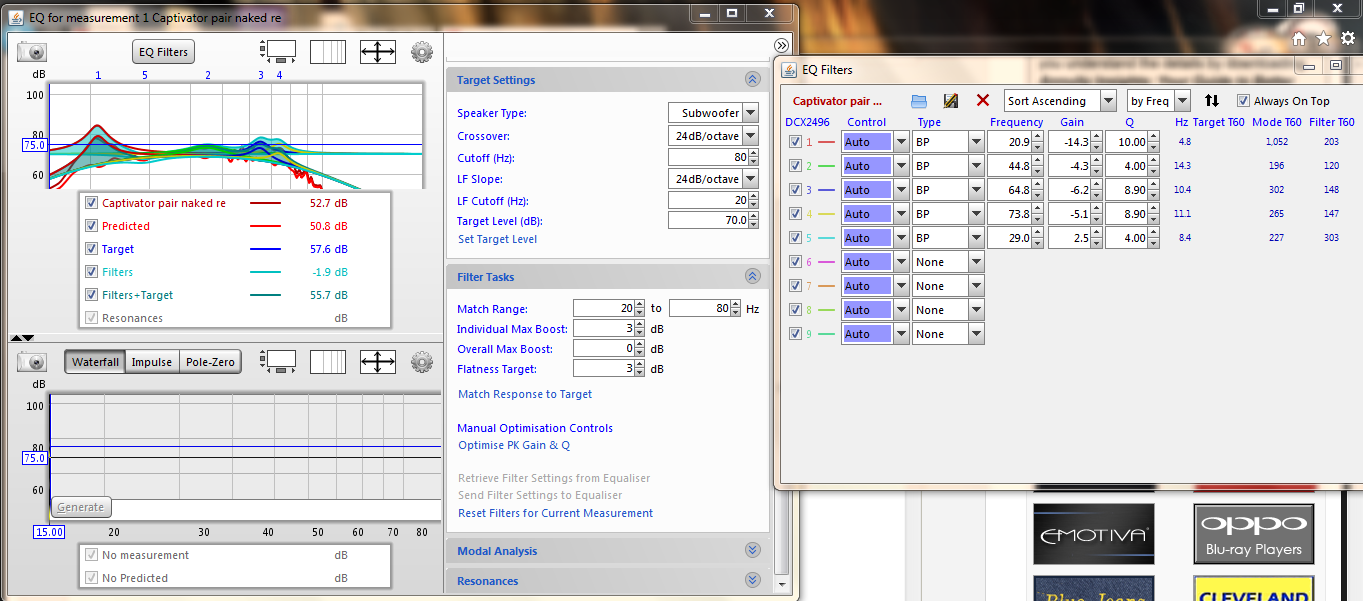This screenshot has height=601, width=1363.
Task: Disable filter 1 checkbox
Action: [795, 142]
